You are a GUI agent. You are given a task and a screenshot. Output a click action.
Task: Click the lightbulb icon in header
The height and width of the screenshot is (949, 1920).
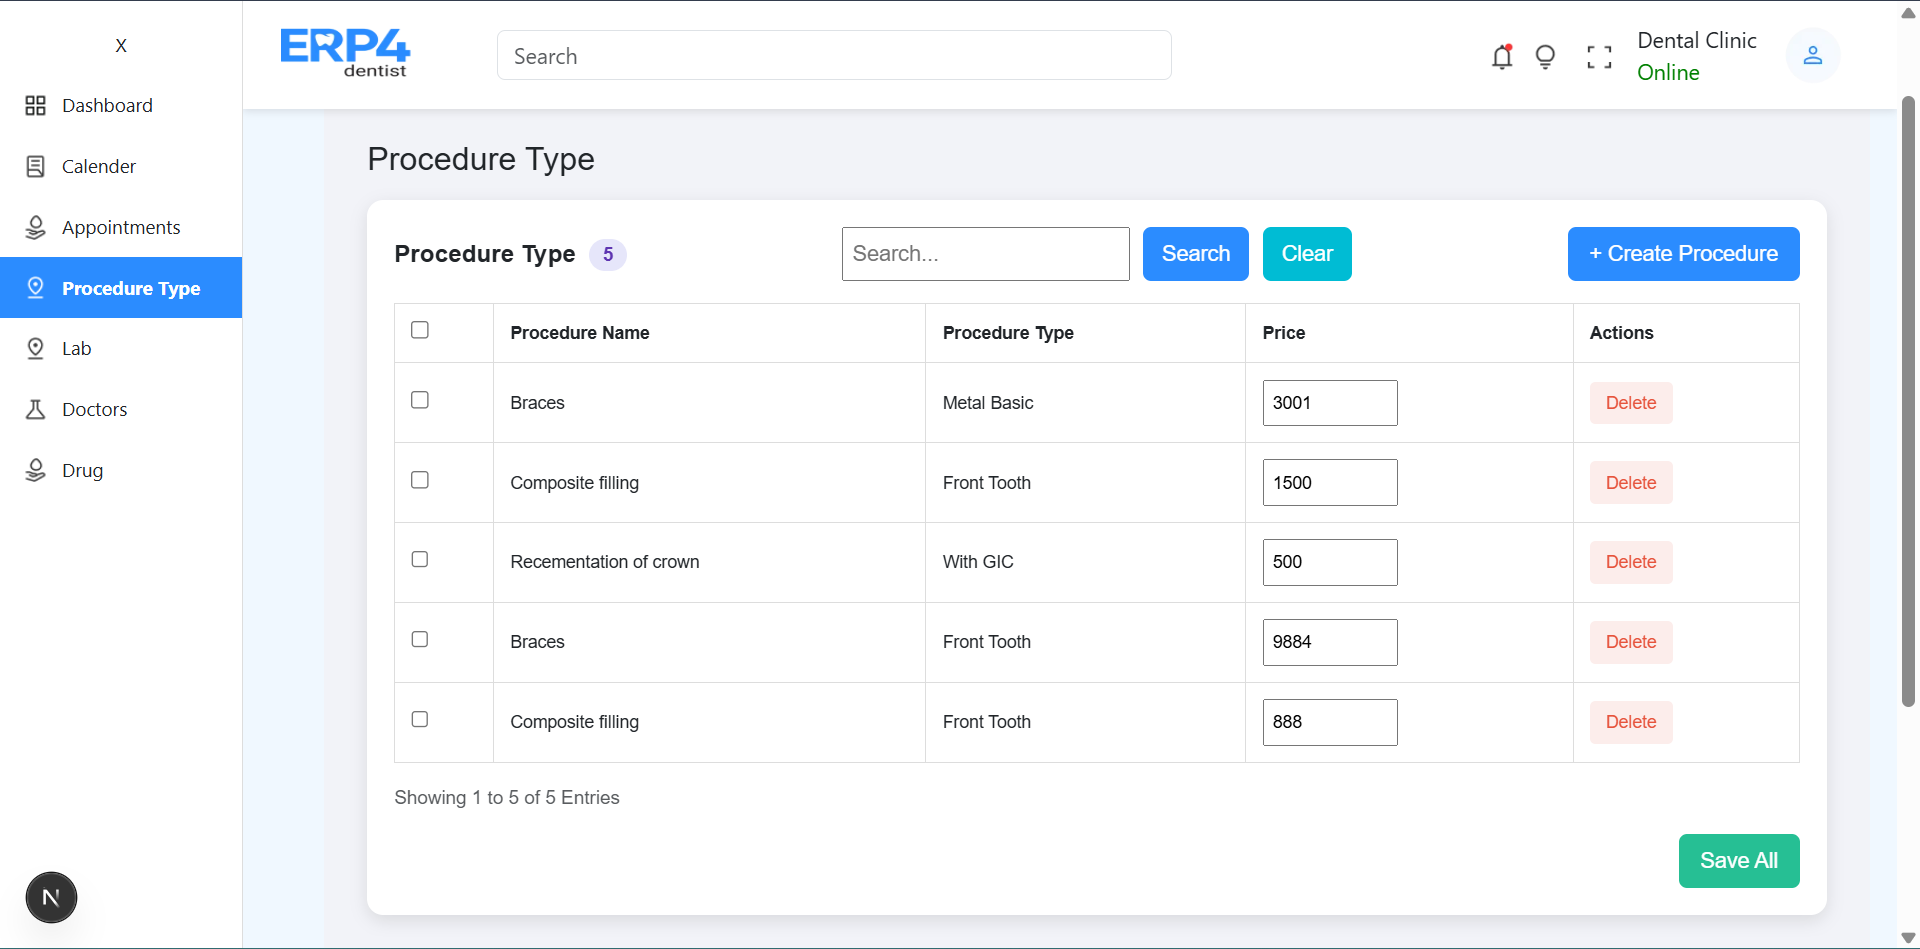pyautogui.click(x=1545, y=57)
